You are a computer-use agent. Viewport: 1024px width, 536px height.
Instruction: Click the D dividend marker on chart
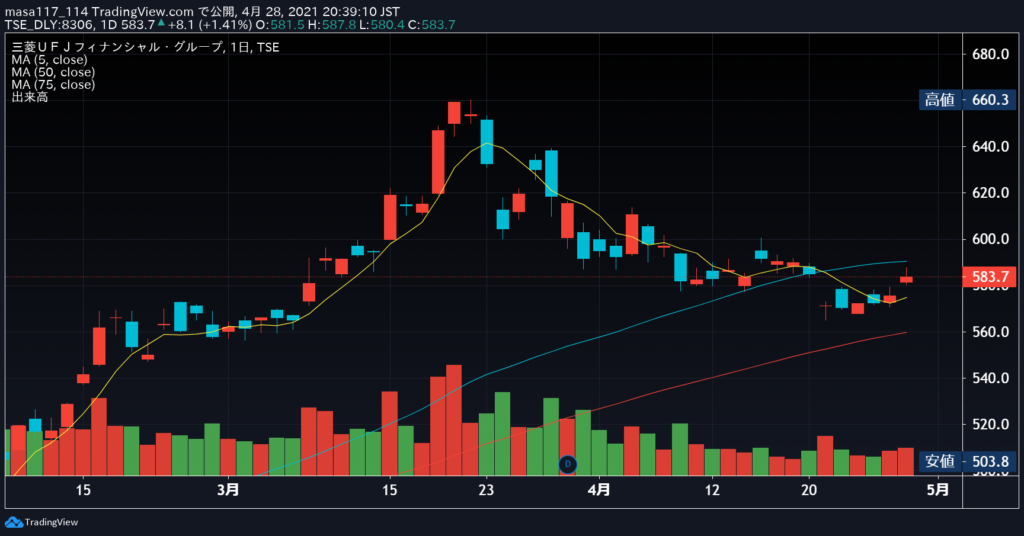pyautogui.click(x=568, y=464)
